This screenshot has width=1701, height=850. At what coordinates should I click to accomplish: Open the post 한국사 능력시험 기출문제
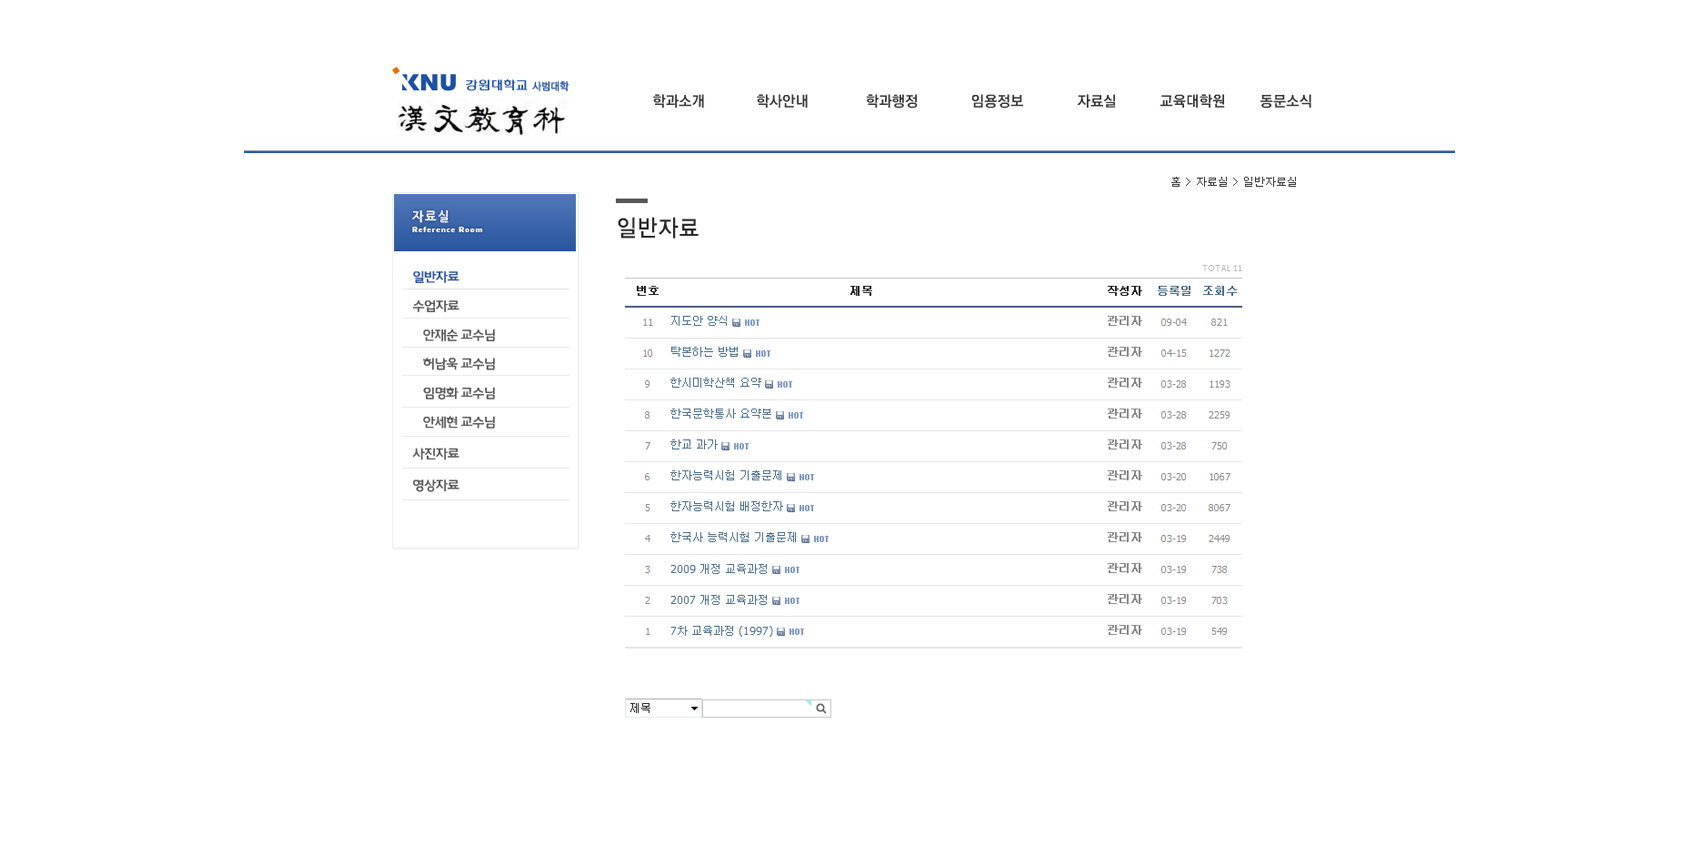pyautogui.click(x=733, y=538)
